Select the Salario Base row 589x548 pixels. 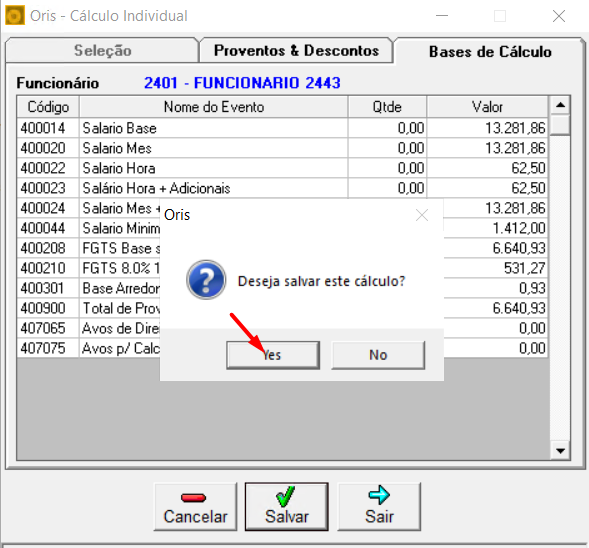coord(282,128)
